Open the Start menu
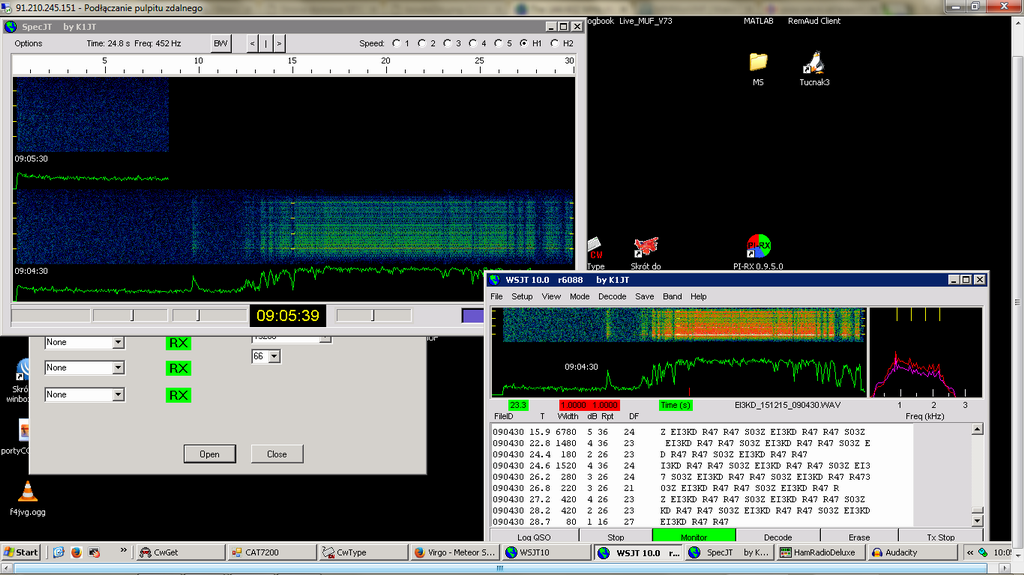Screen dimensions: 1024x575 (x=21, y=552)
